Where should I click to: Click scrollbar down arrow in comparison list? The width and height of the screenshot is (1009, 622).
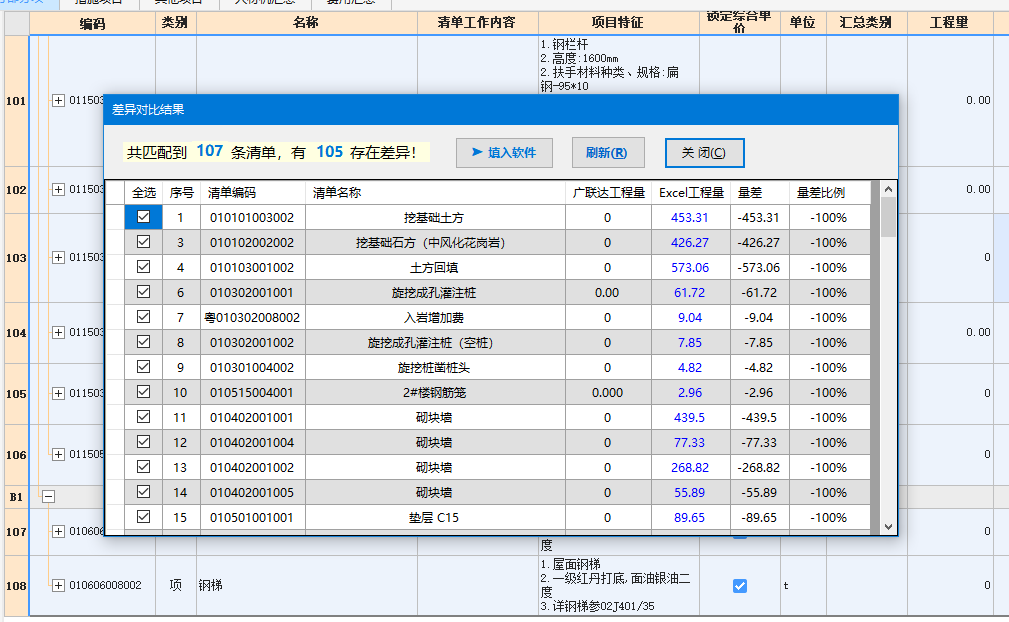point(888,526)
